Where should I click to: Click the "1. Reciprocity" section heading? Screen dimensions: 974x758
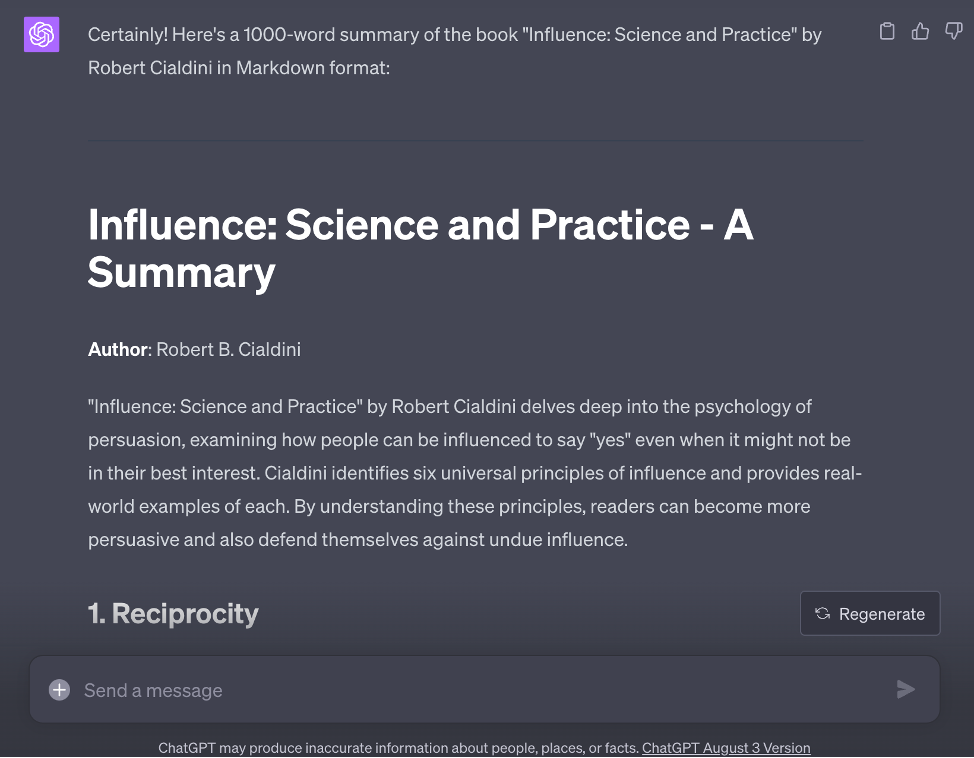point(173,613)
